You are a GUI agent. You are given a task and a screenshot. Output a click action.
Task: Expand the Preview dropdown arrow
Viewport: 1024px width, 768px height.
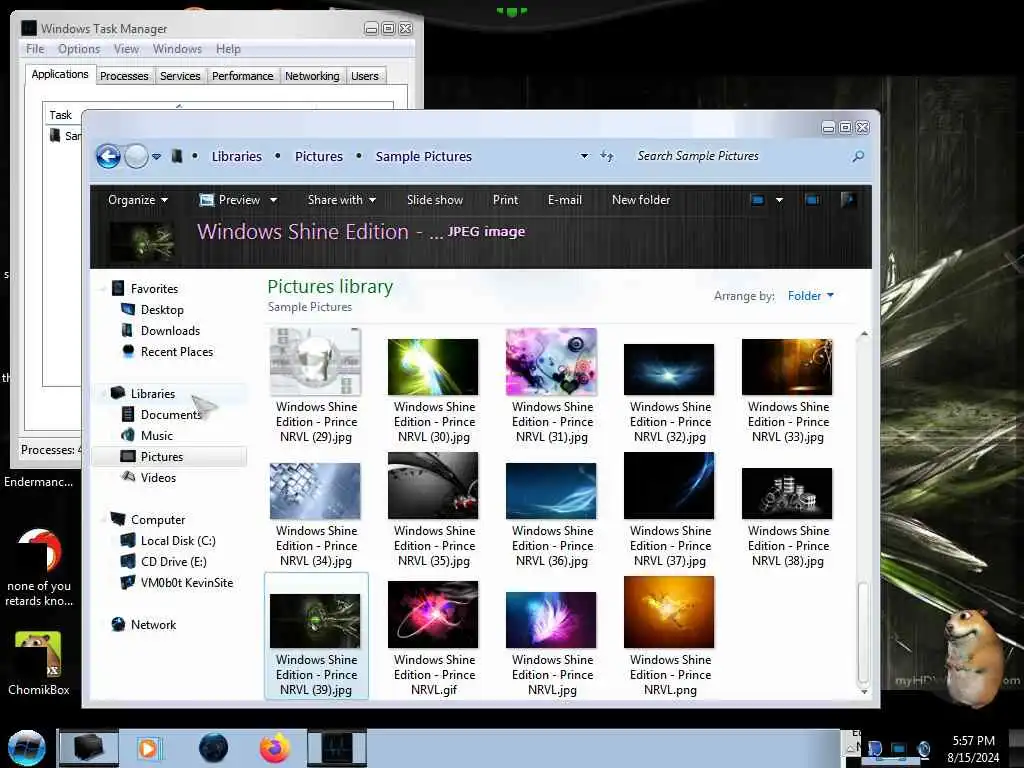point(274,200)
